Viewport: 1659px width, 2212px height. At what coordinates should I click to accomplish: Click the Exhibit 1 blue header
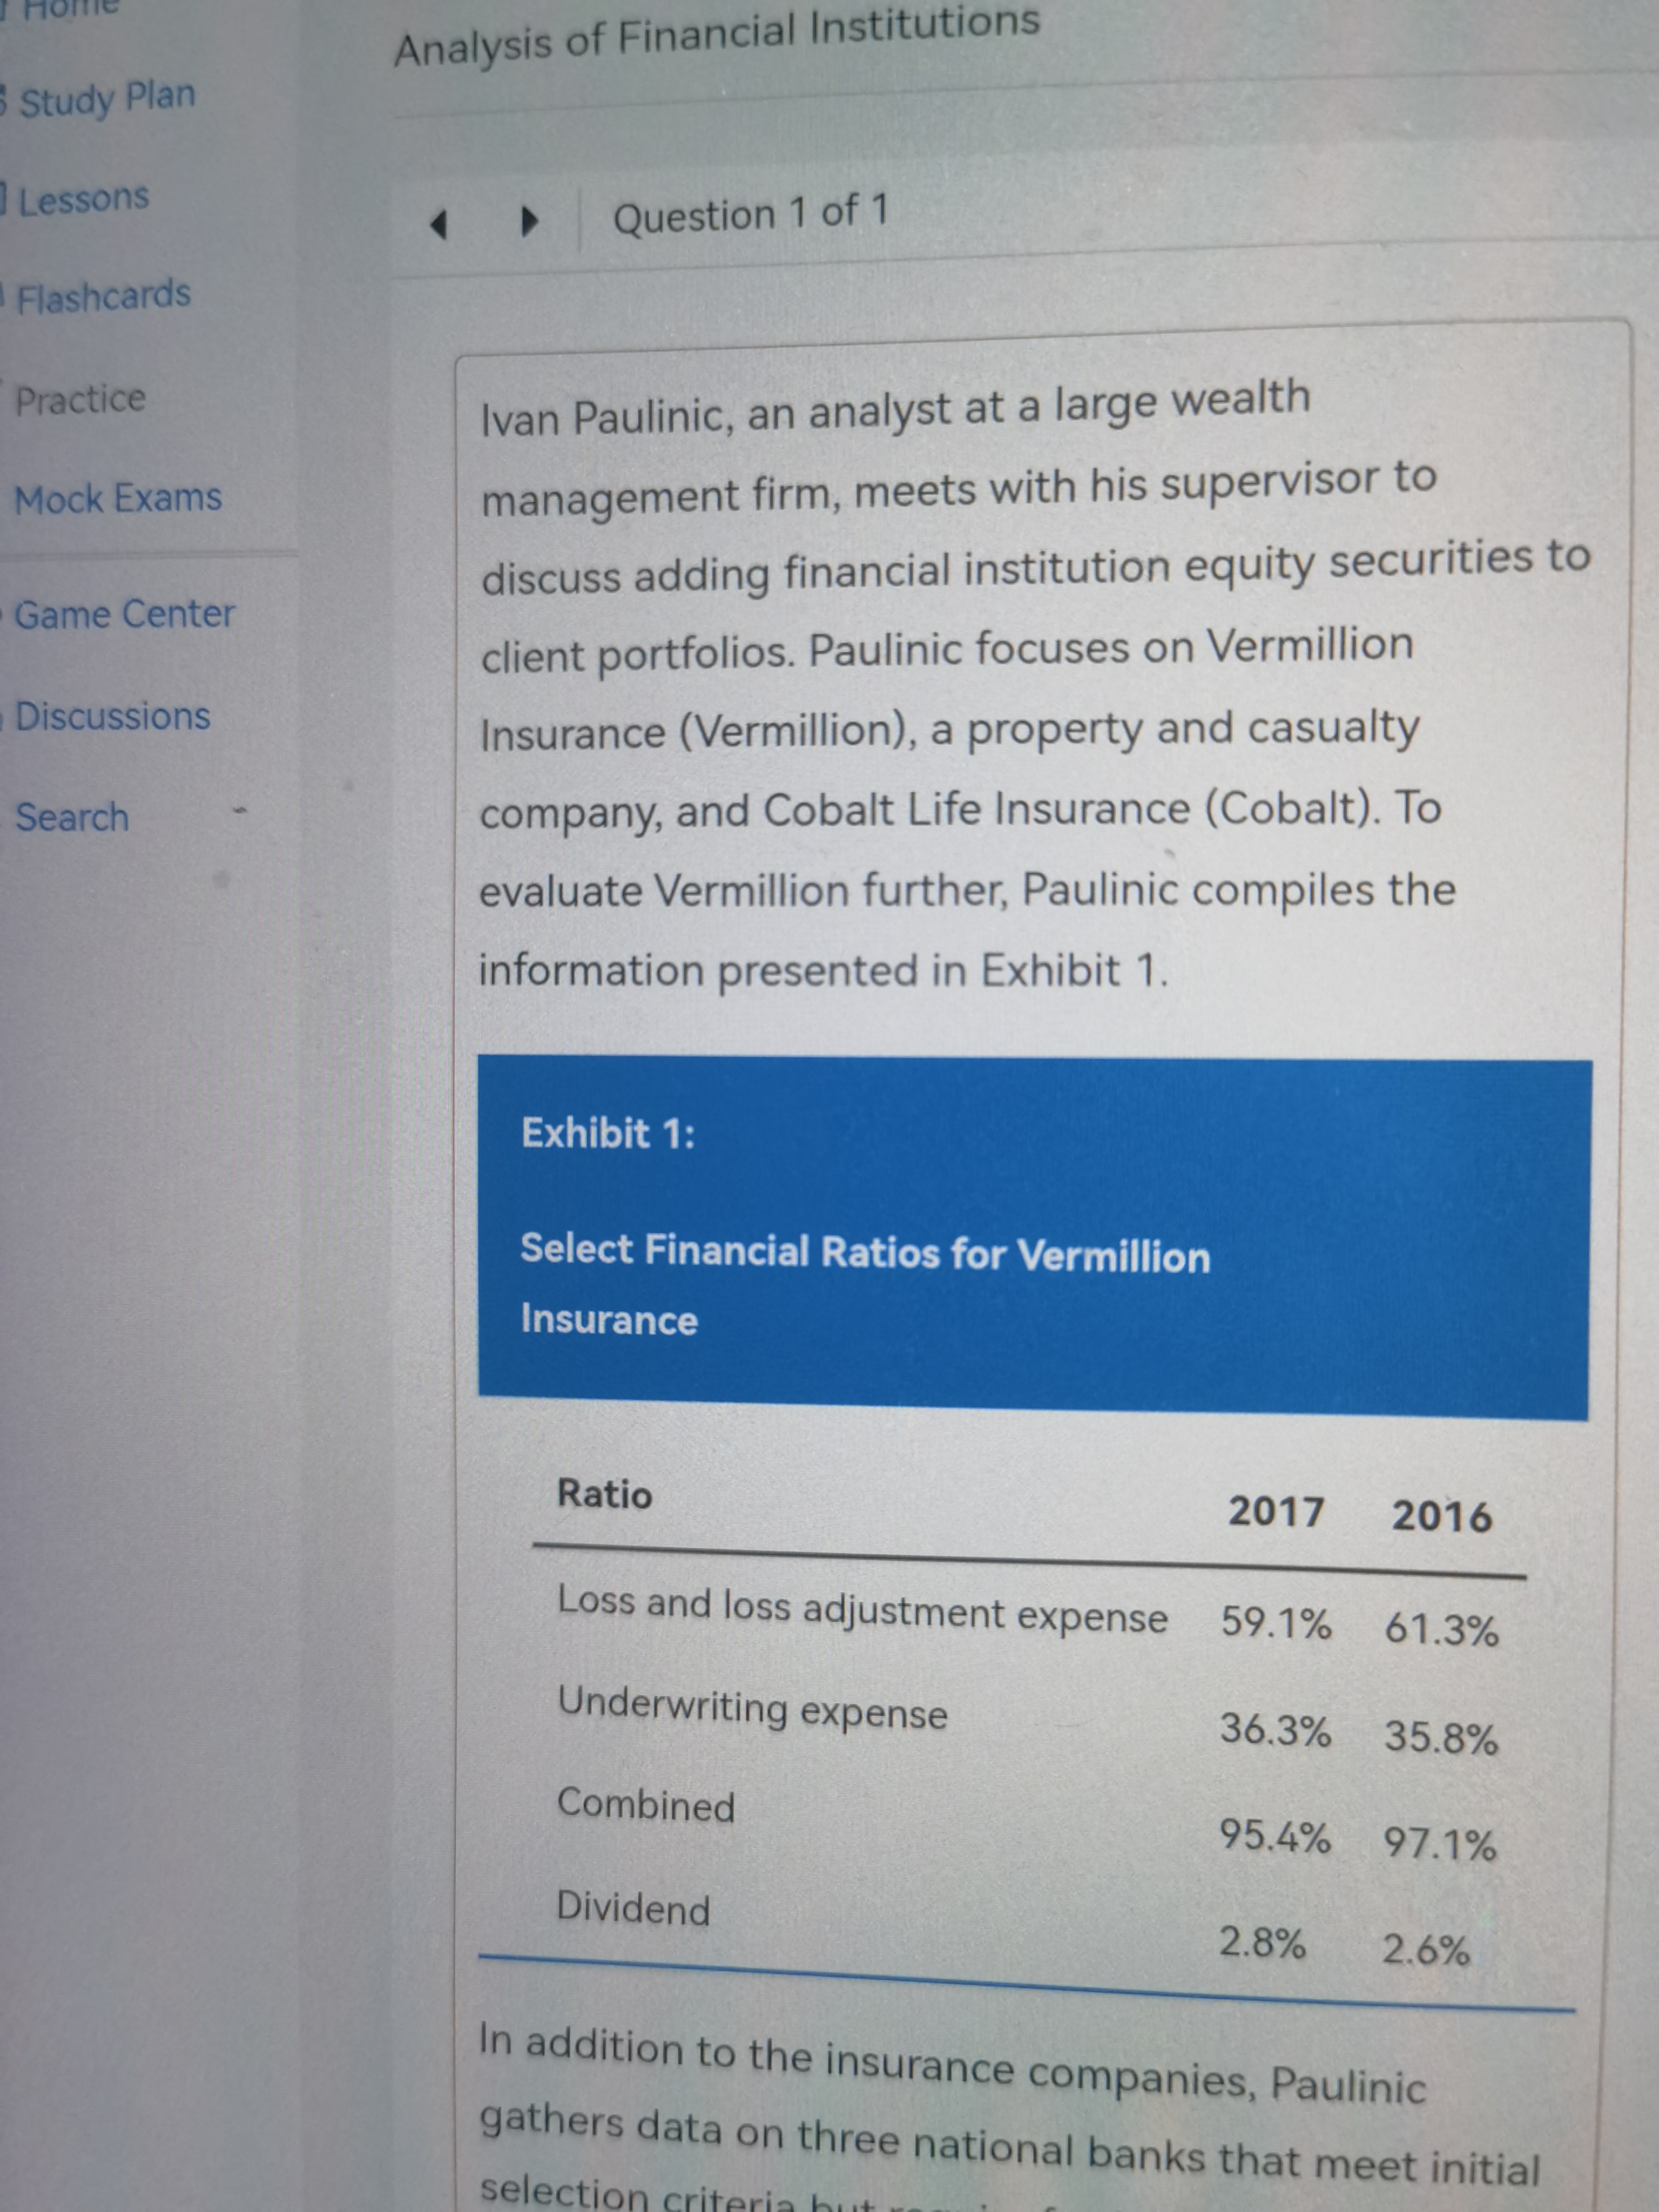click(1034, 1238)
